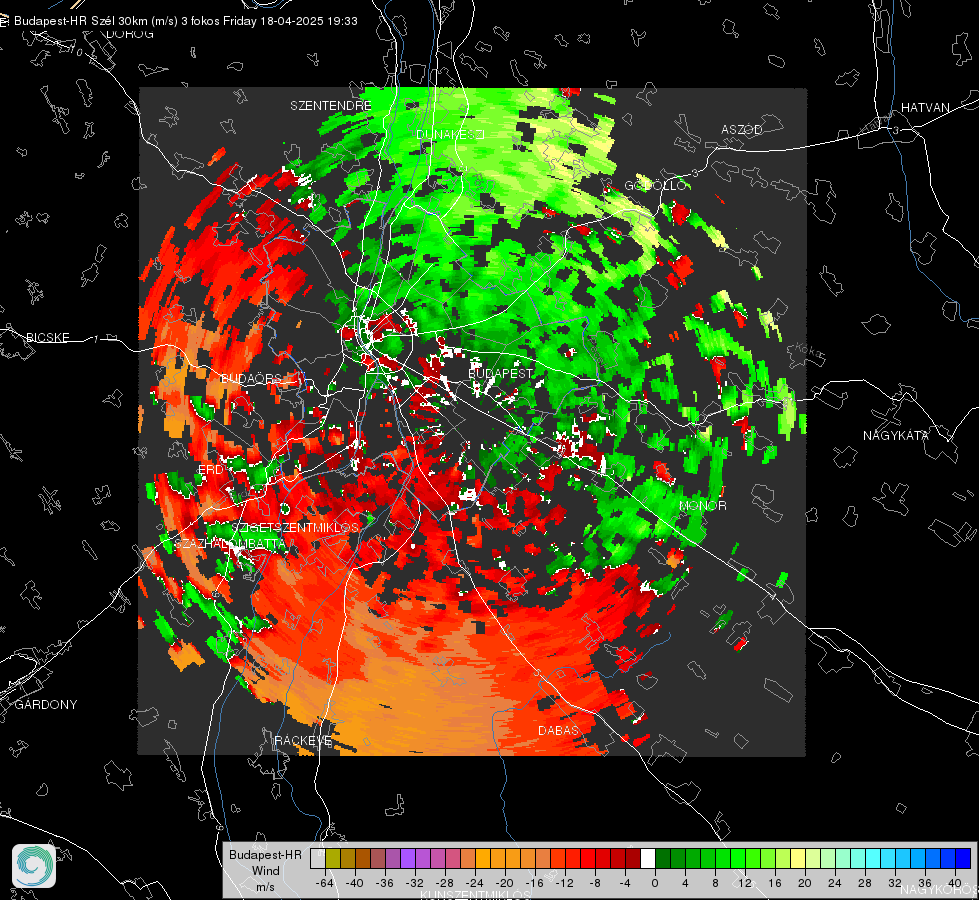Image resolution: width=979 pixels, height=900 pixels.
Task: Click the -40 legend value
Action: 355,883
